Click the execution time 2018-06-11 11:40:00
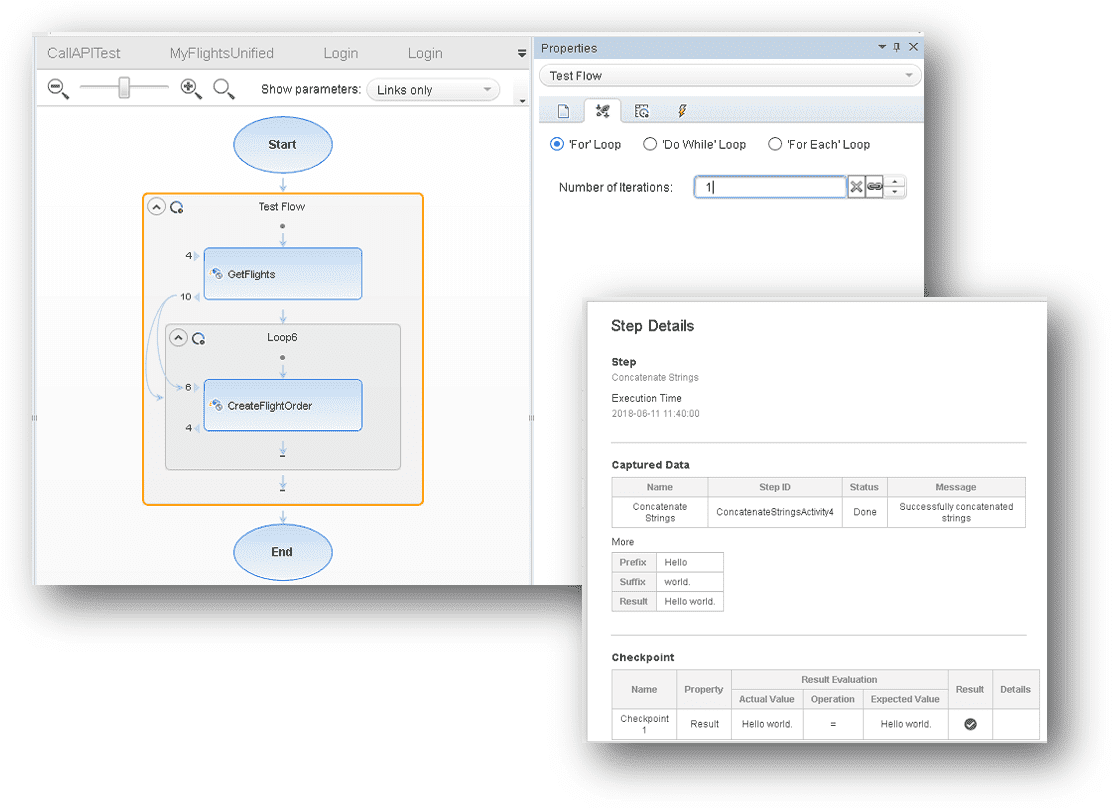 655,414
